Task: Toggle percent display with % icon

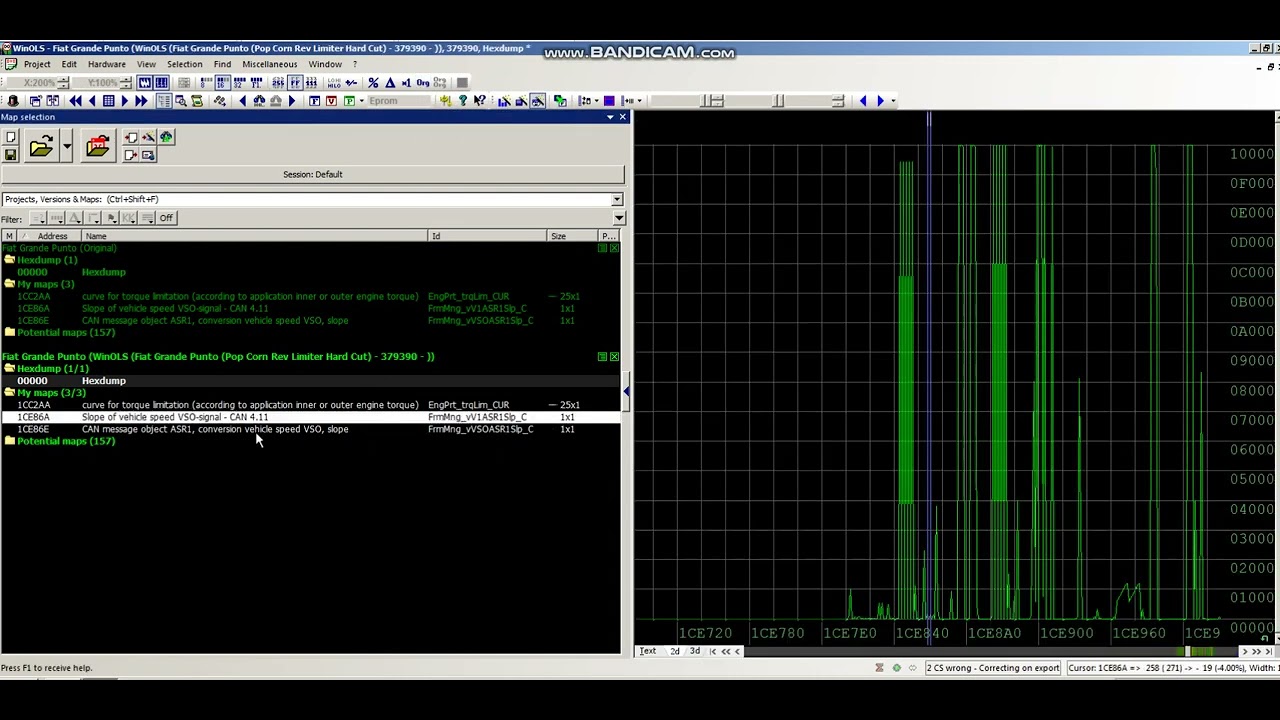Action: click(x=373, y=83)
